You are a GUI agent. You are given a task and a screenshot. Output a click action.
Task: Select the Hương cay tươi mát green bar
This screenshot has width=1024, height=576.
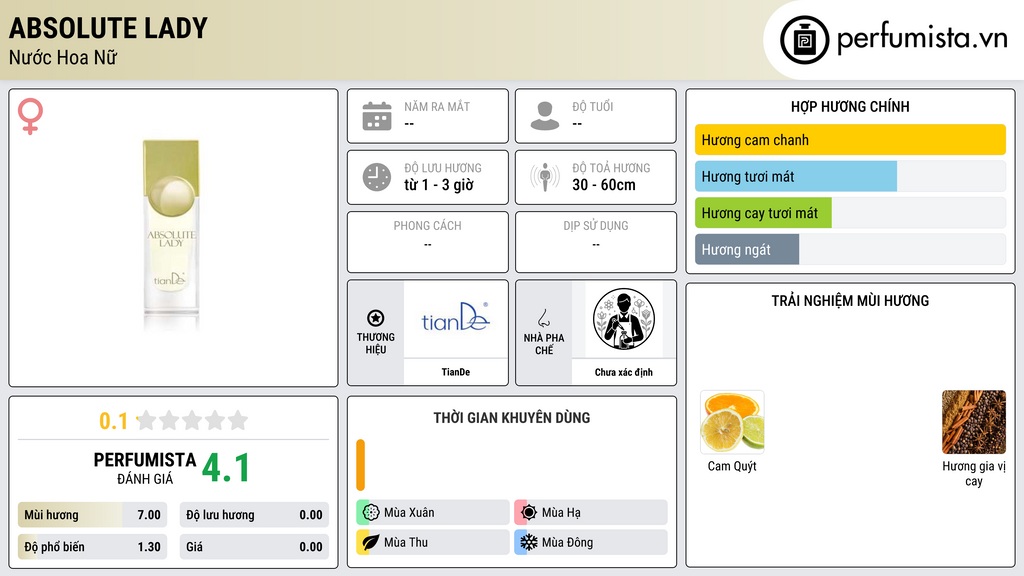click(x=763, y=213)
